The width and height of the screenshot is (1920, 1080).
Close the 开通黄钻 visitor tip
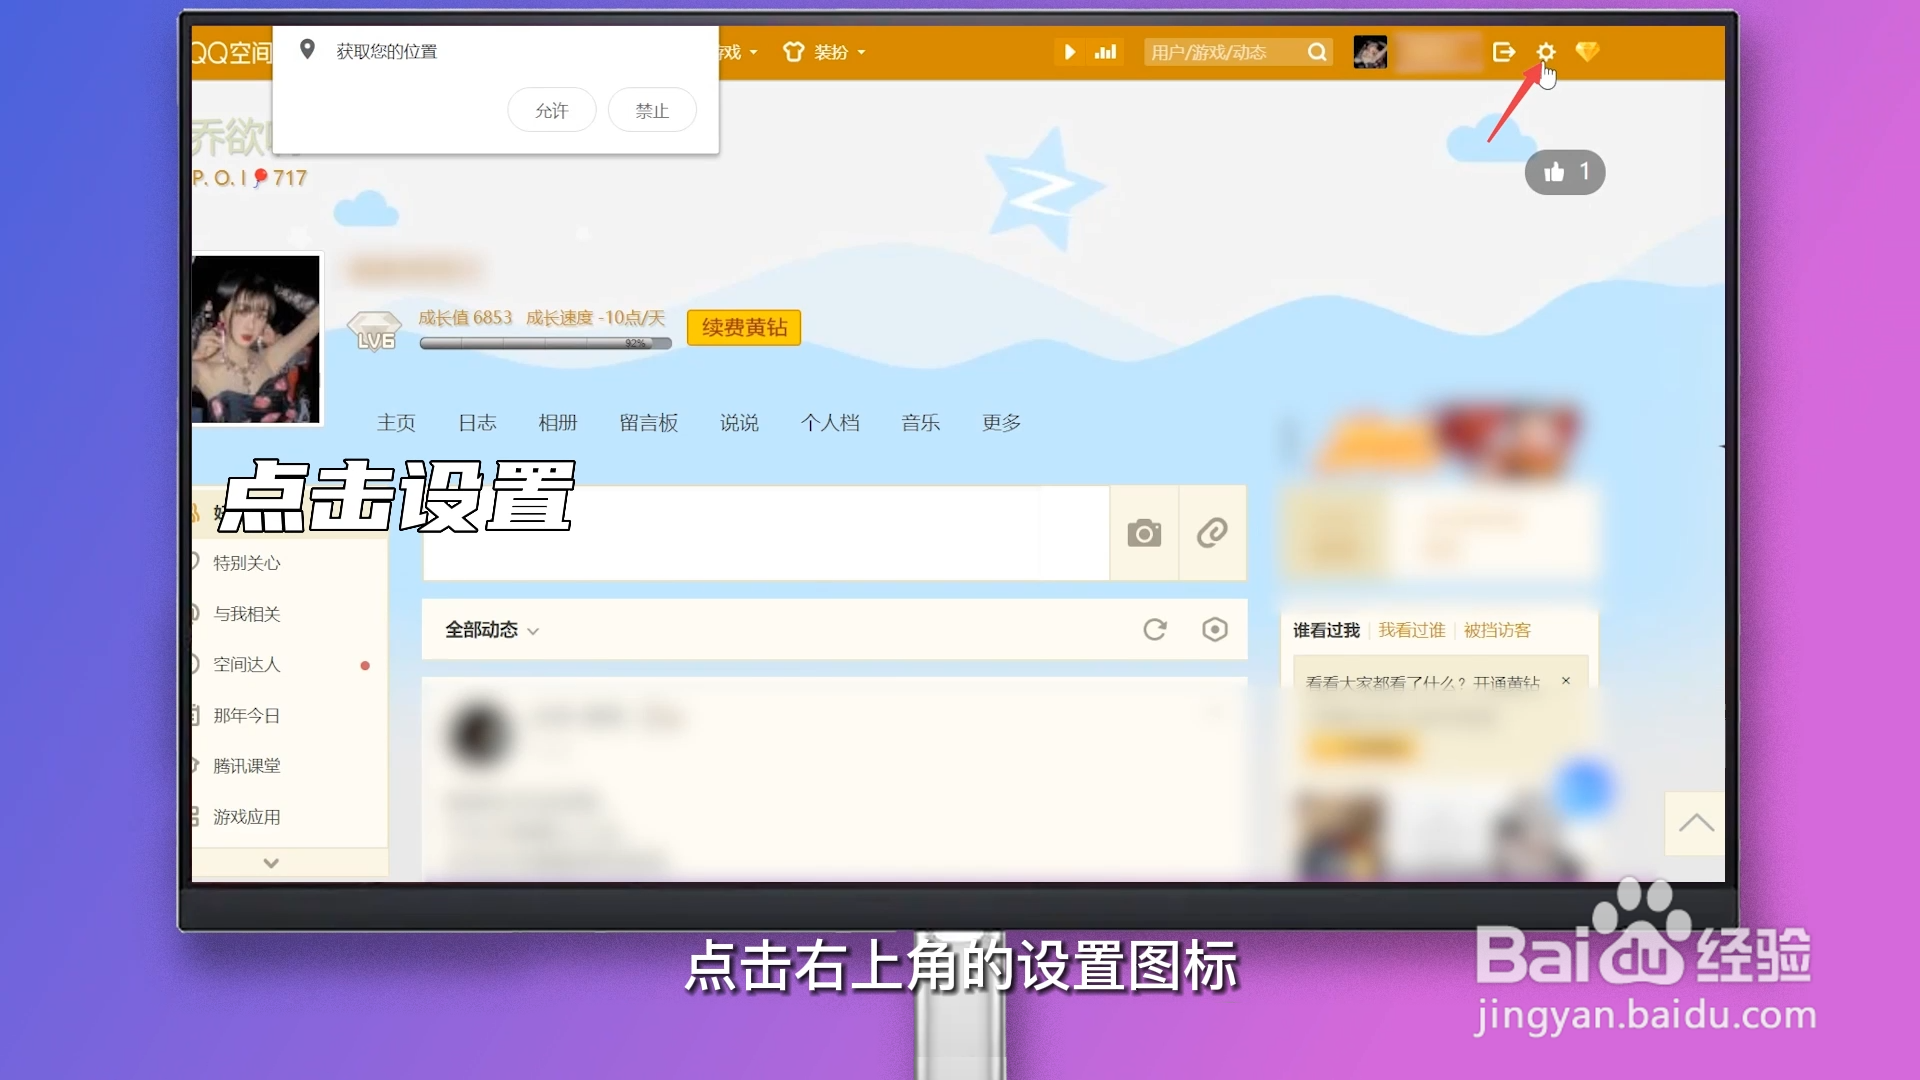tap(1566, 681)
